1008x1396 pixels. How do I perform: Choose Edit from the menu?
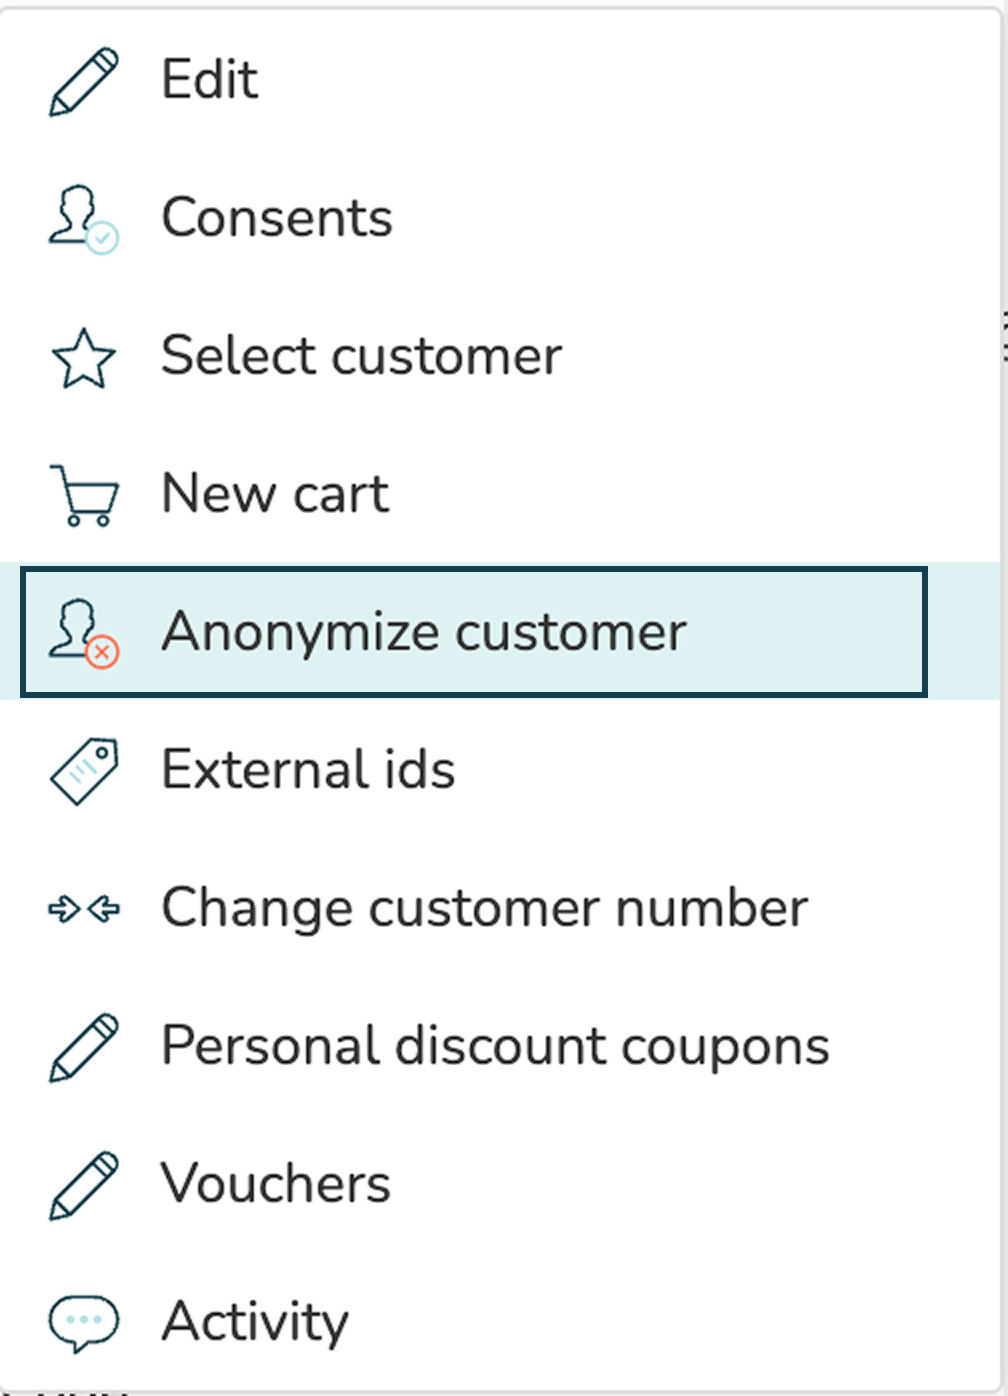pyautogui.click(x=500, y=81)
